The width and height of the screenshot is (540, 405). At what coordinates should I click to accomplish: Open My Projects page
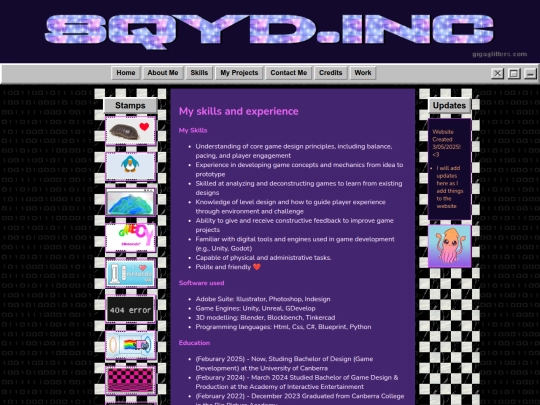click(x=239, y=73)
